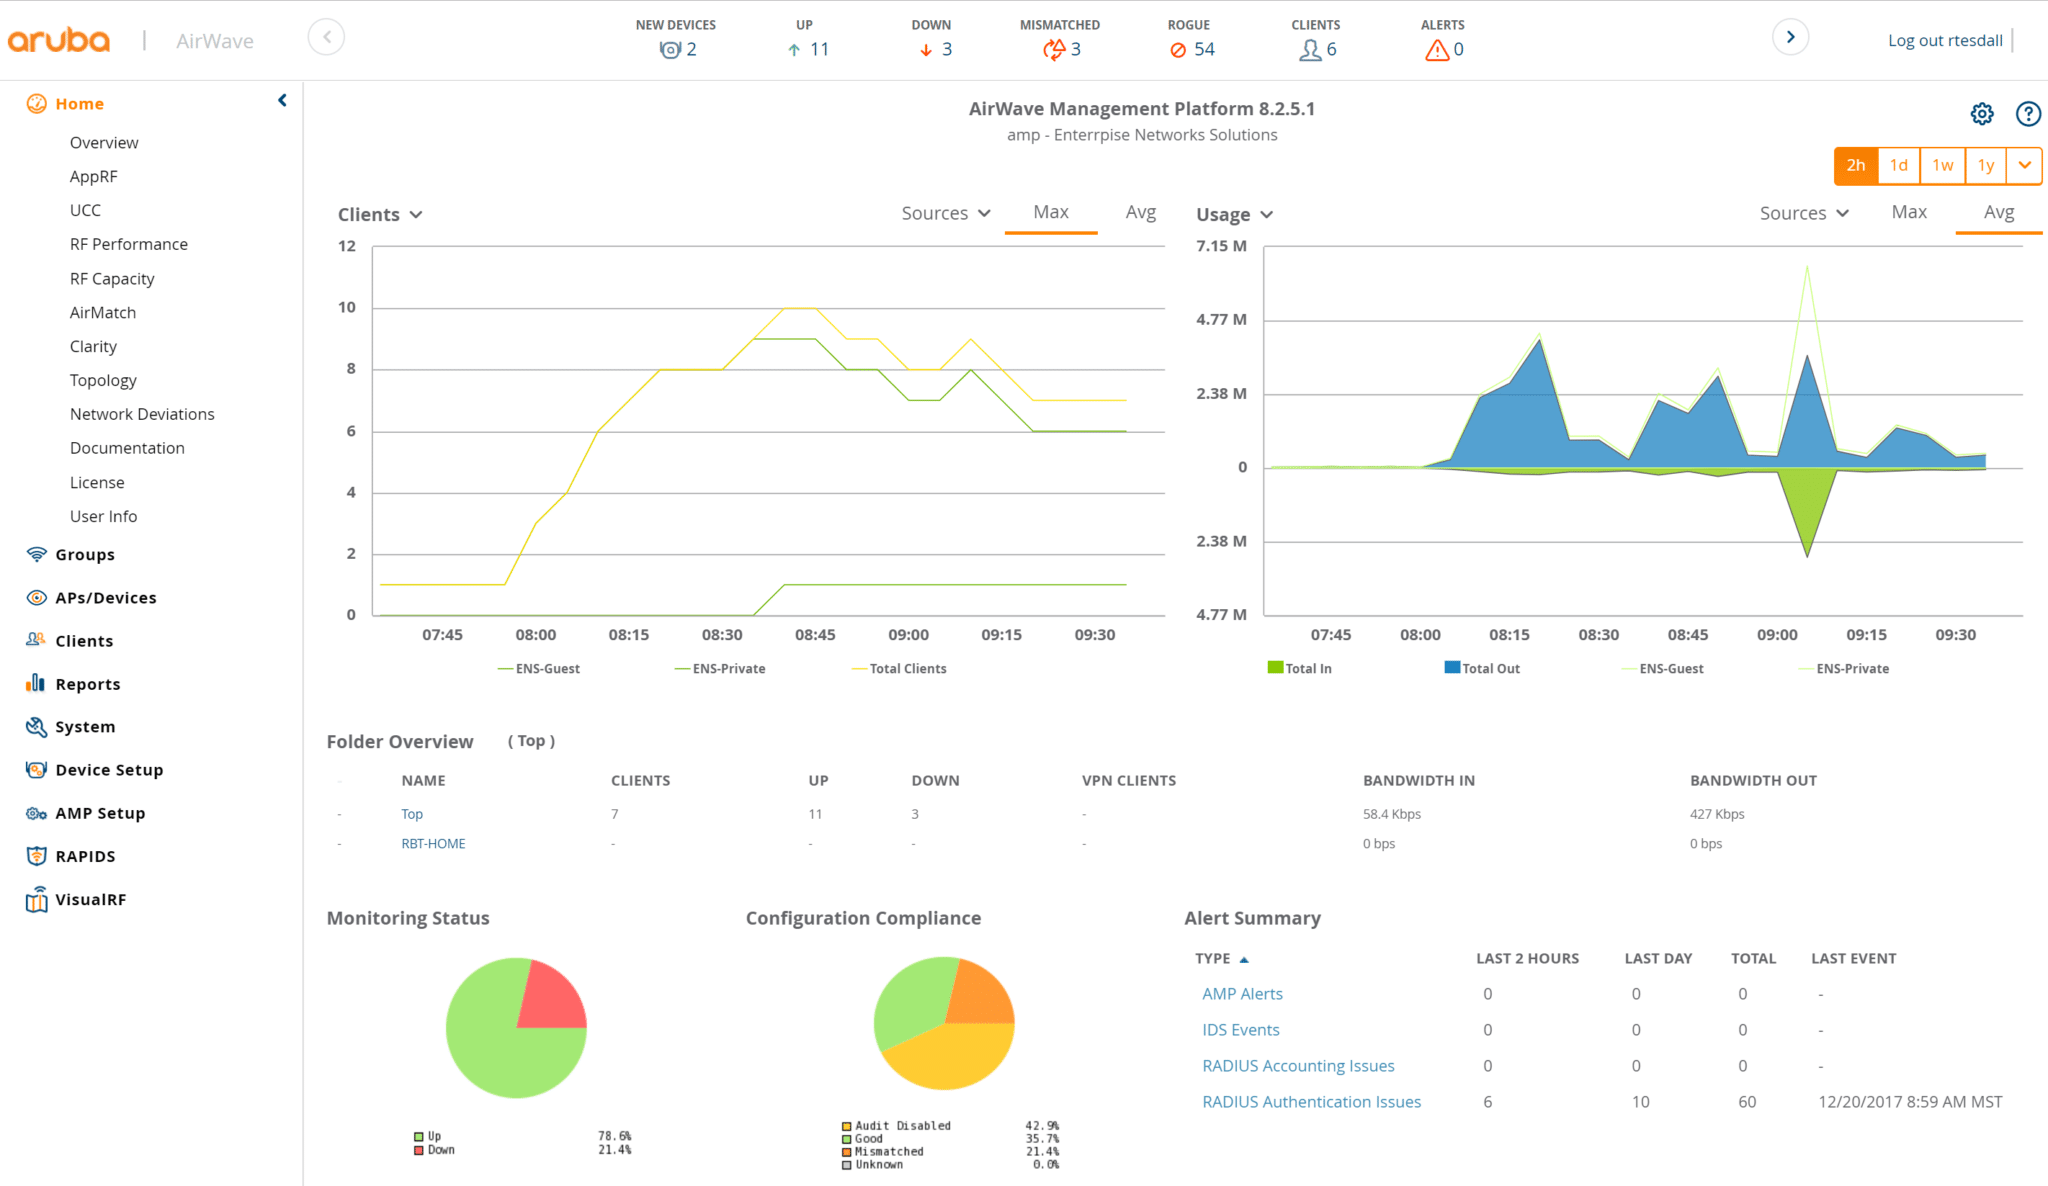Screen dimensions: 2048x1186
Task: Click the RADIUS Authentication Issues link
Action: [1311, 1101]
